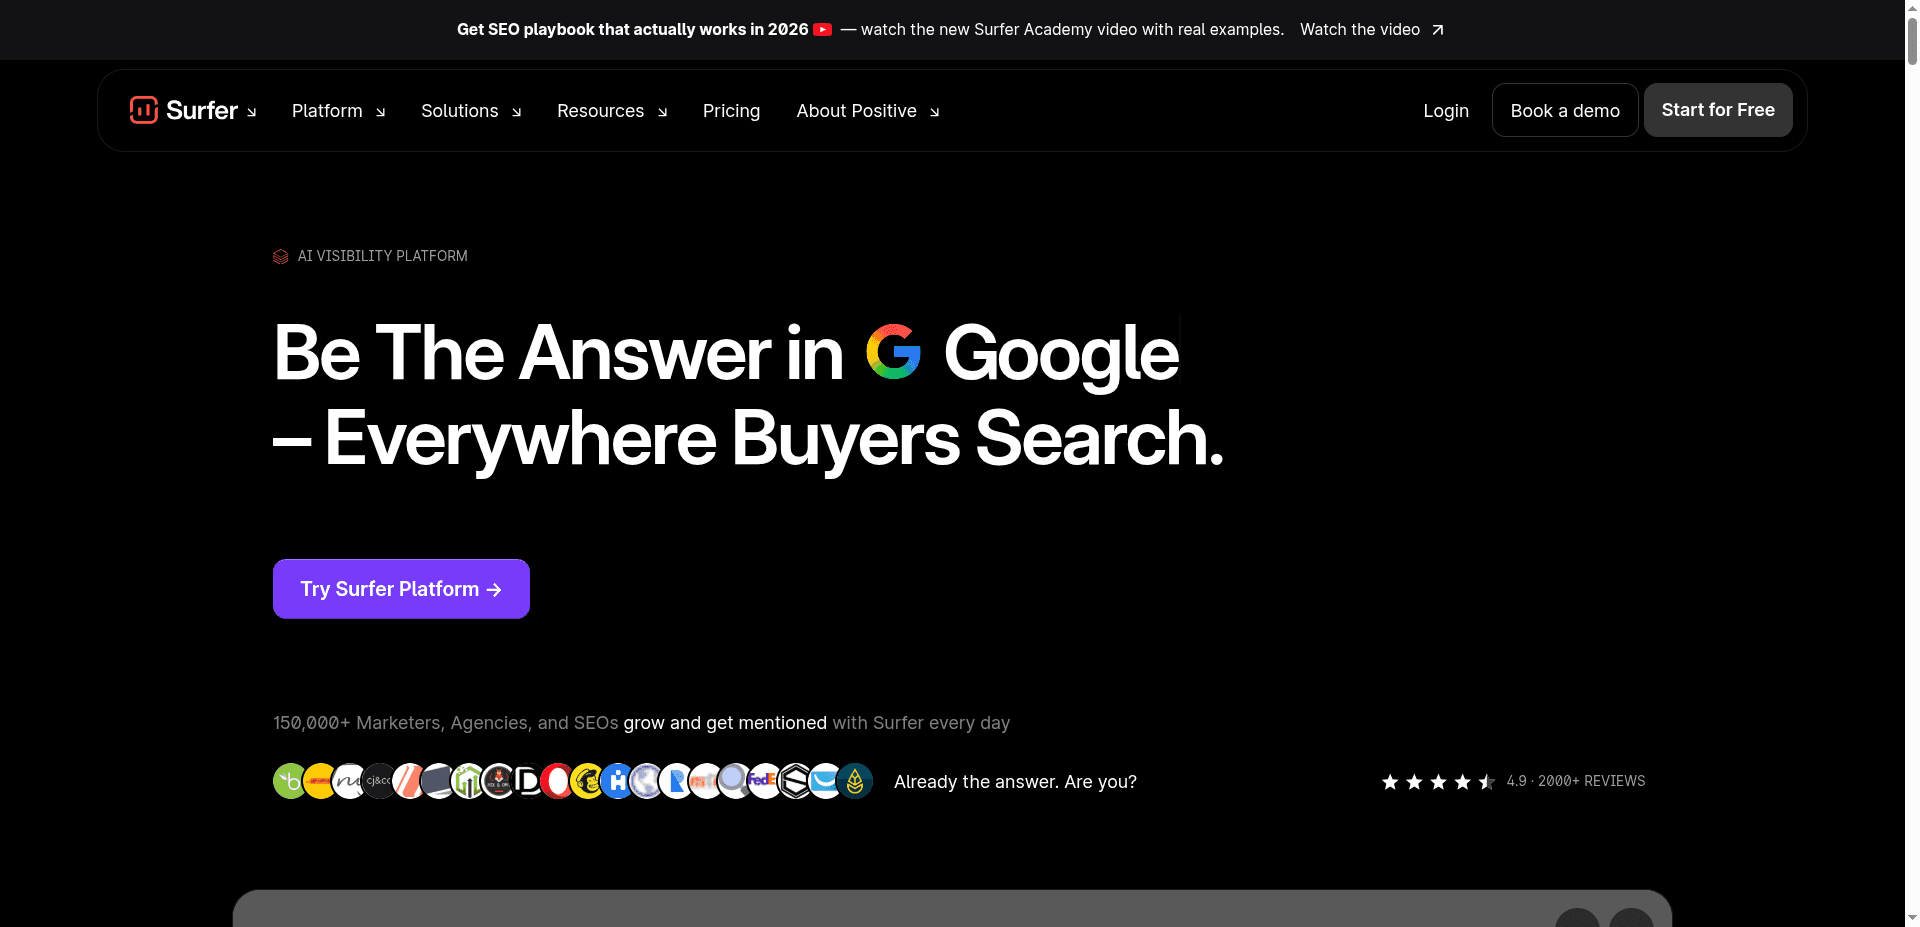Expand the Platform dropdown arrow
Viewport: 1920px width, 927px height.
pos(380,112)
